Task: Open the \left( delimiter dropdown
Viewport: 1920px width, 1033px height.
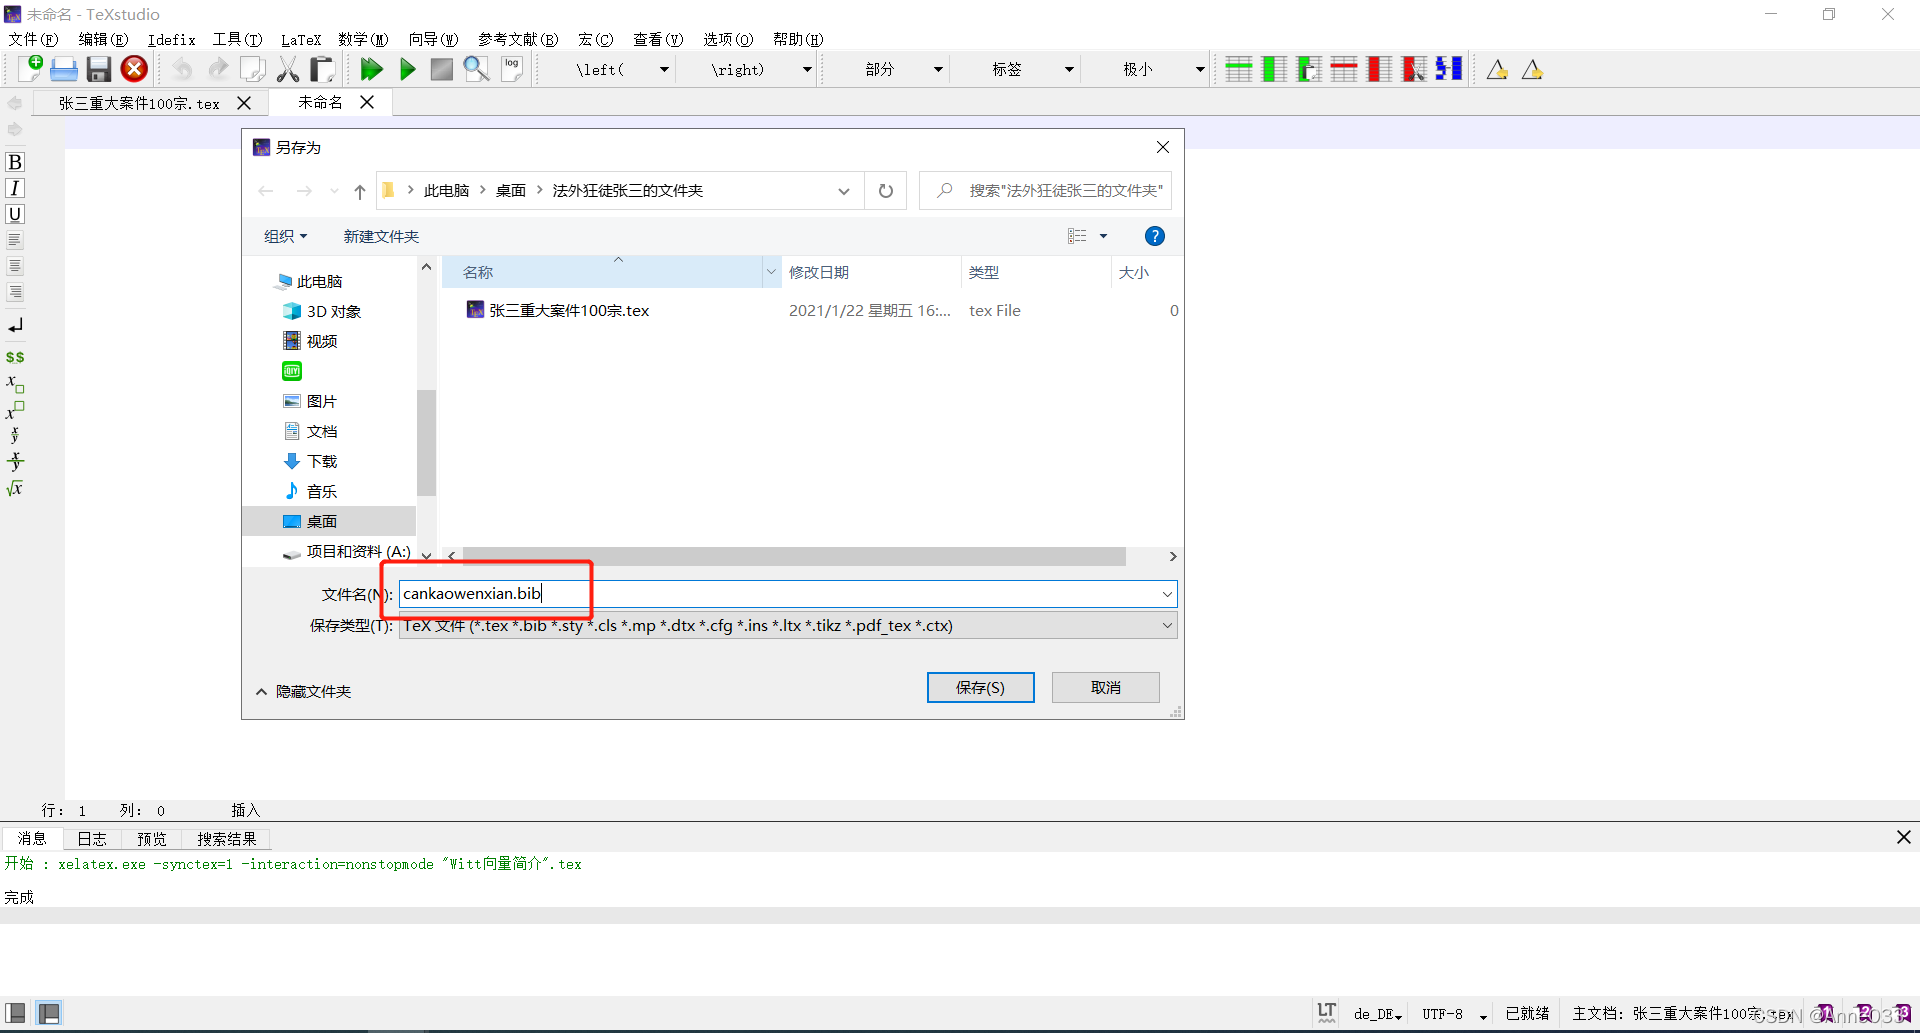Action: tap(664, 69)
